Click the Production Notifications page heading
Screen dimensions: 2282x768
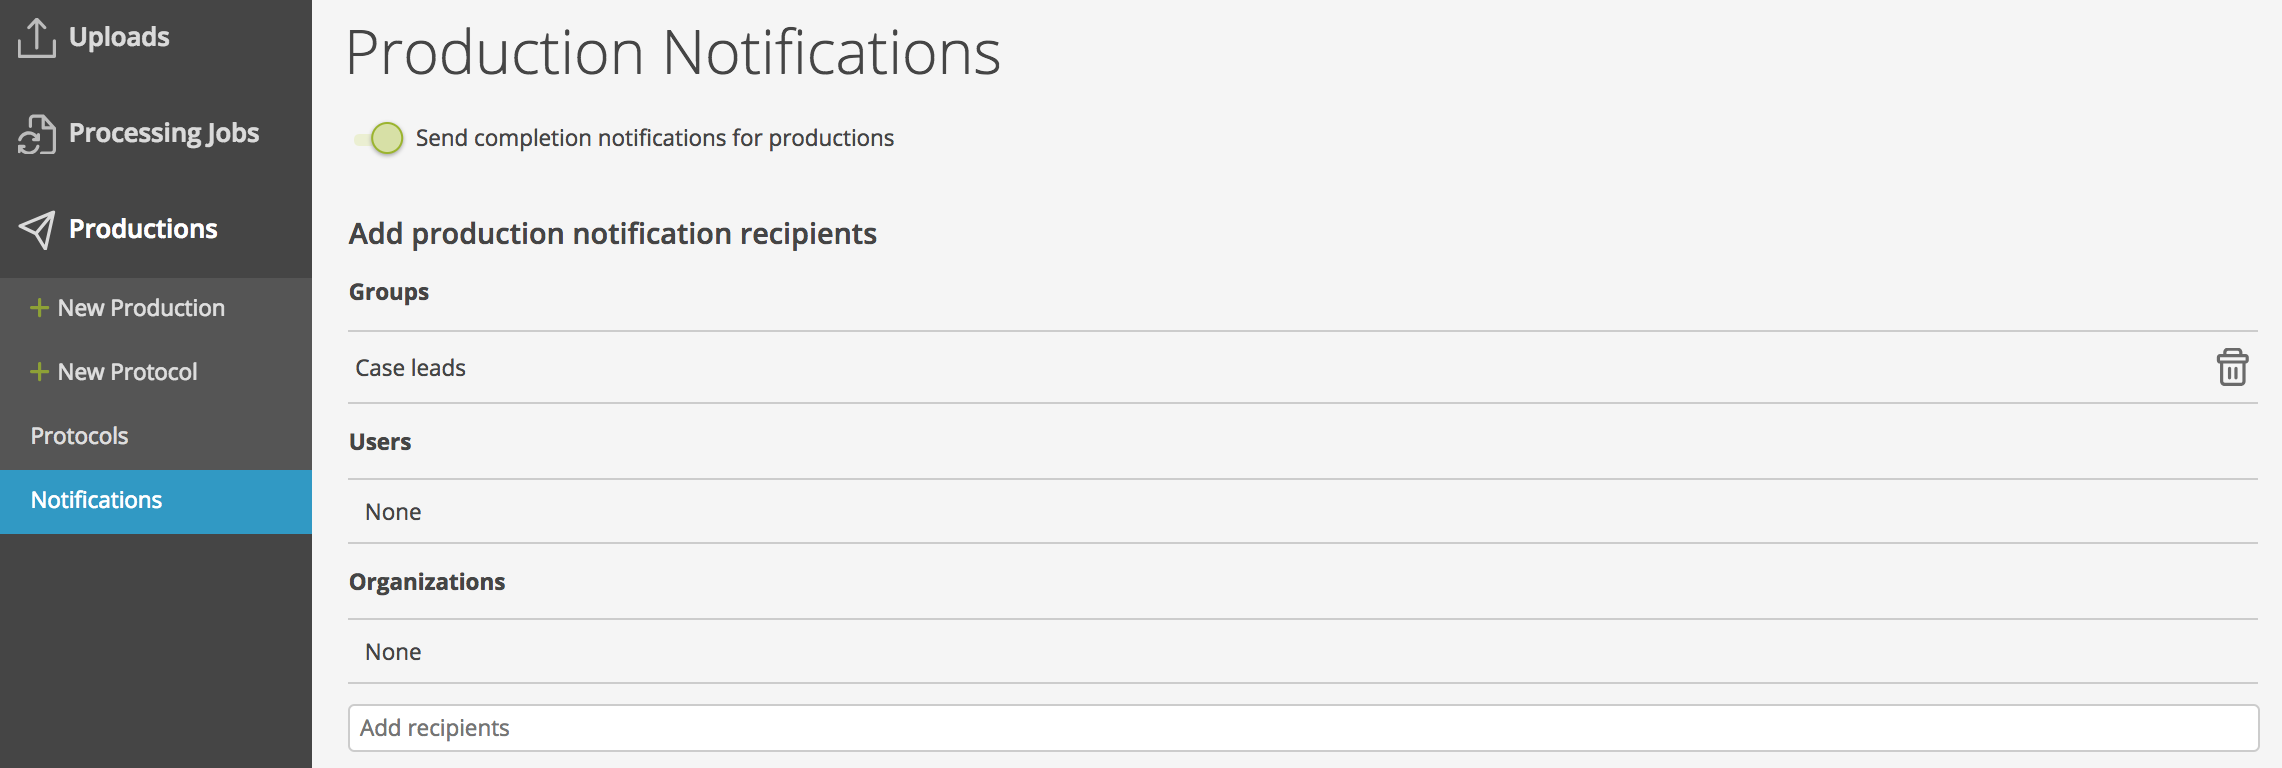point(673,52)
